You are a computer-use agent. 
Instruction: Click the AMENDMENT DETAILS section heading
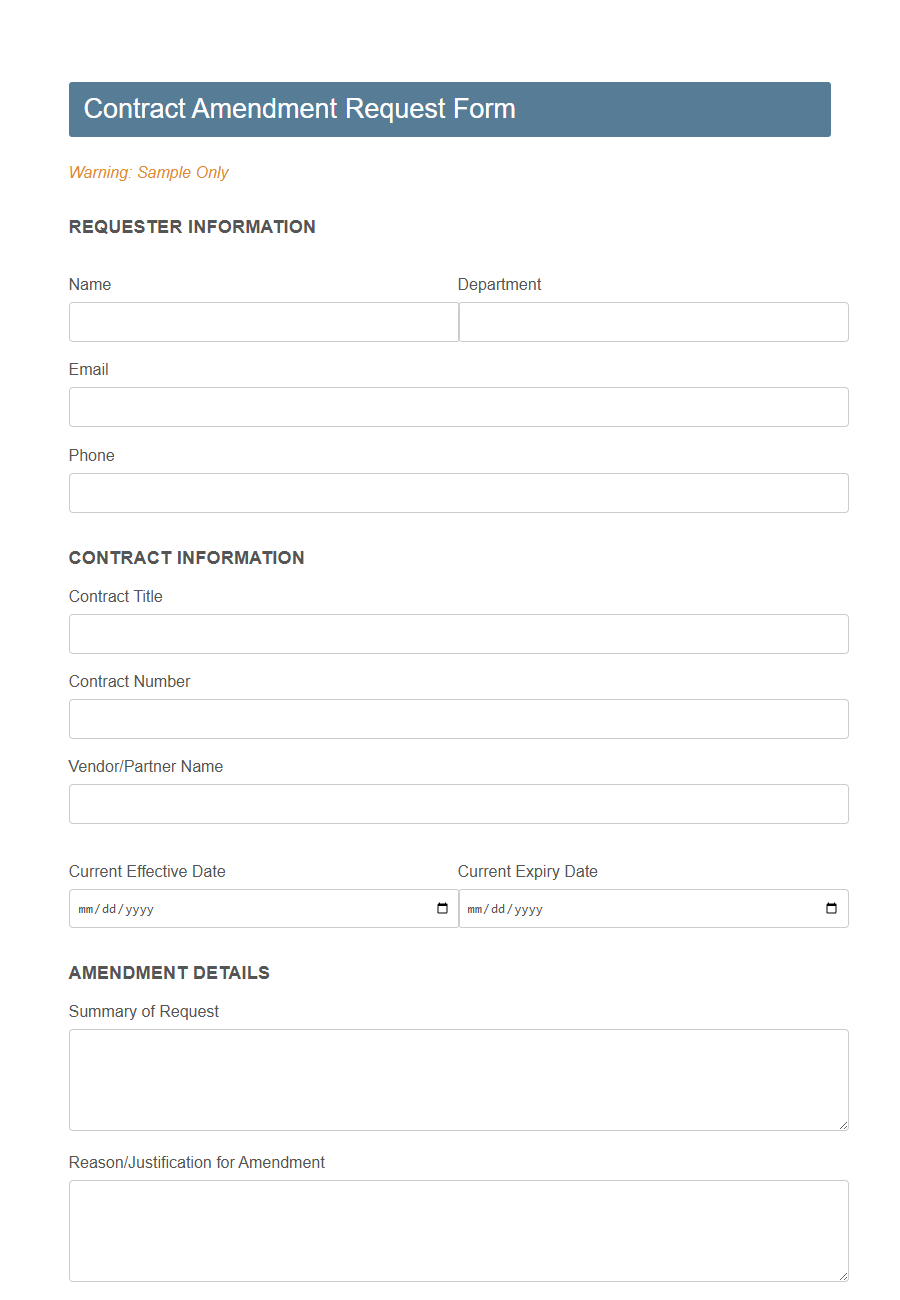point(169,972)
